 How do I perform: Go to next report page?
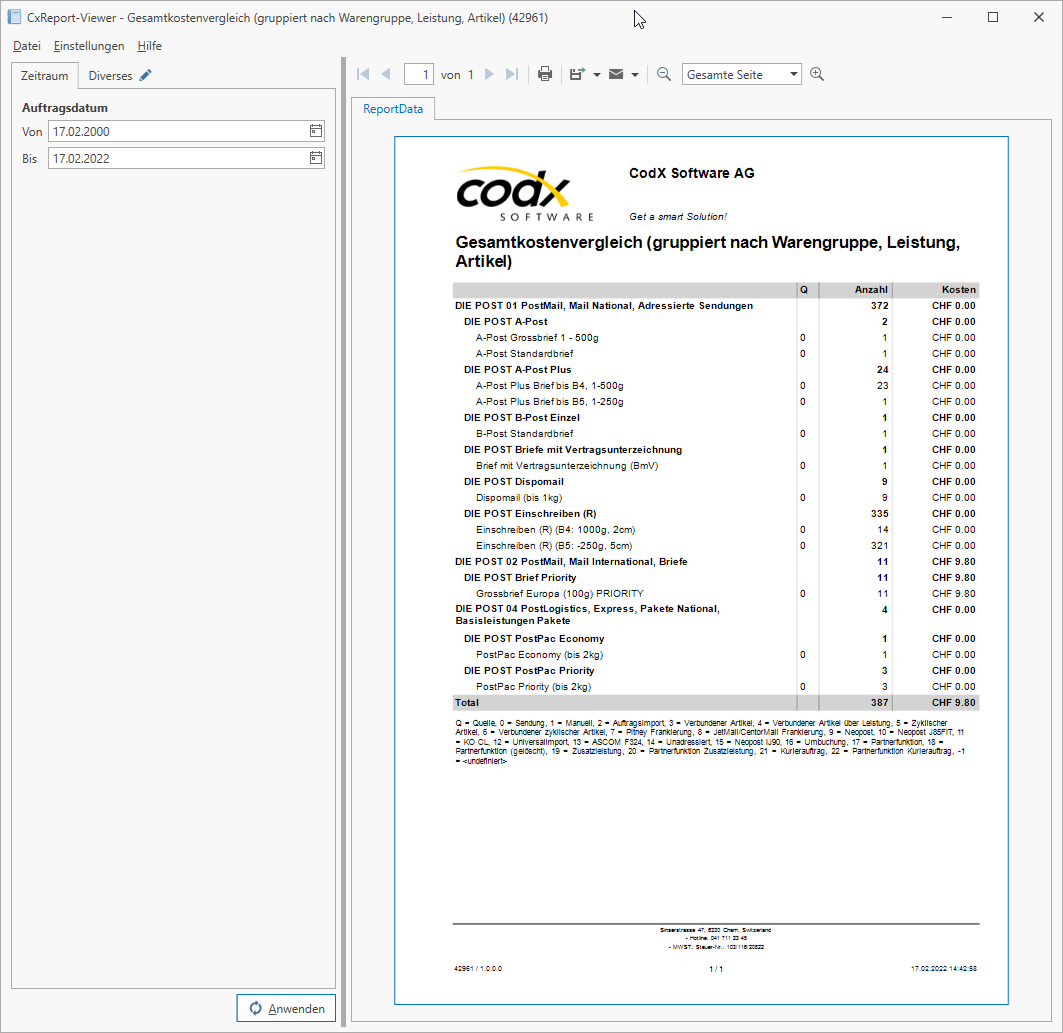pyautogui.click(x=489, y=75)
